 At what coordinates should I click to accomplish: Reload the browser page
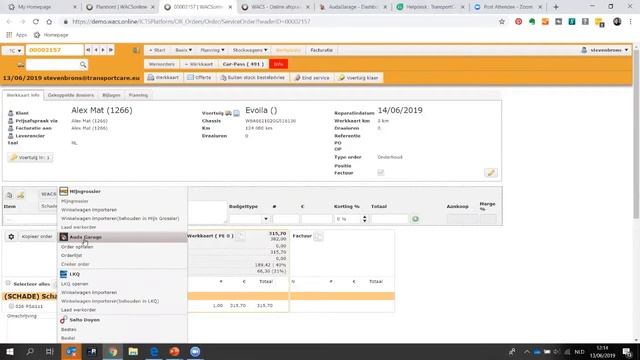tap(36, 22)
